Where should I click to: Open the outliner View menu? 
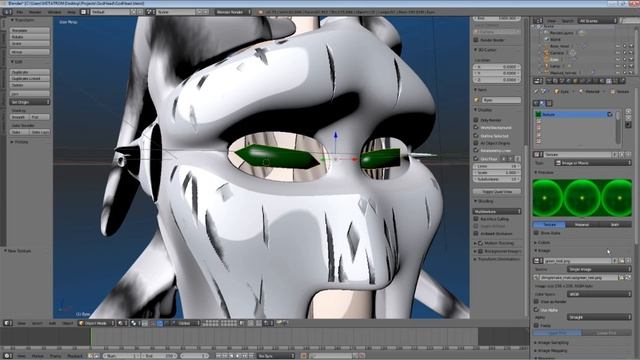551,20
